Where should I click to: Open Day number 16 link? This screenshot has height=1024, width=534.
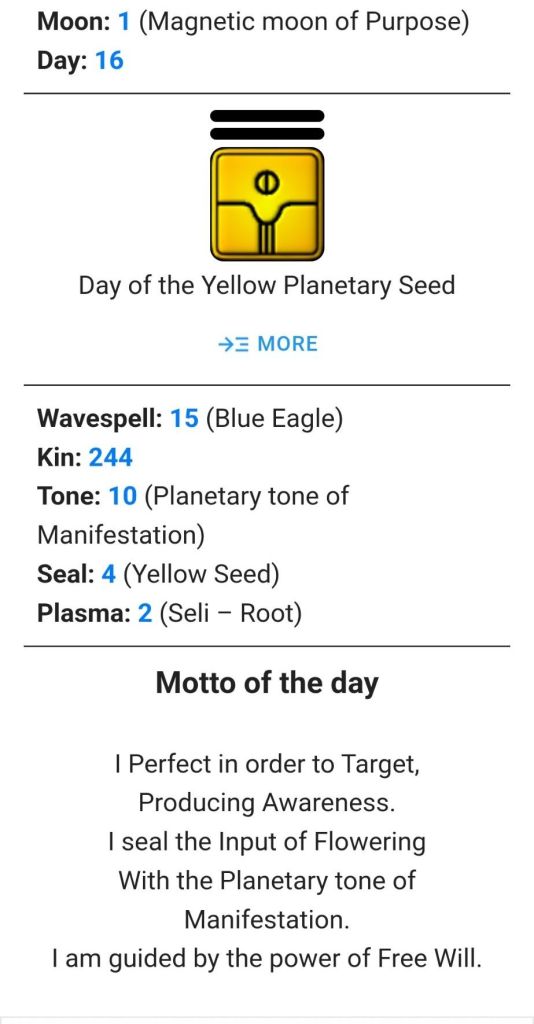click(x=109, y=61)
